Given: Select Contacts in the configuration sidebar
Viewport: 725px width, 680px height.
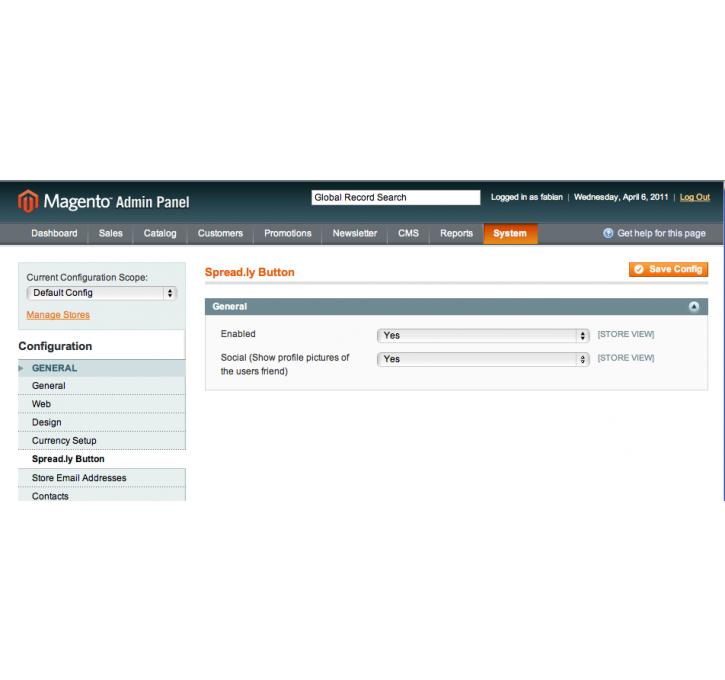Looking at the screenshot, I should tap(102, 495).
